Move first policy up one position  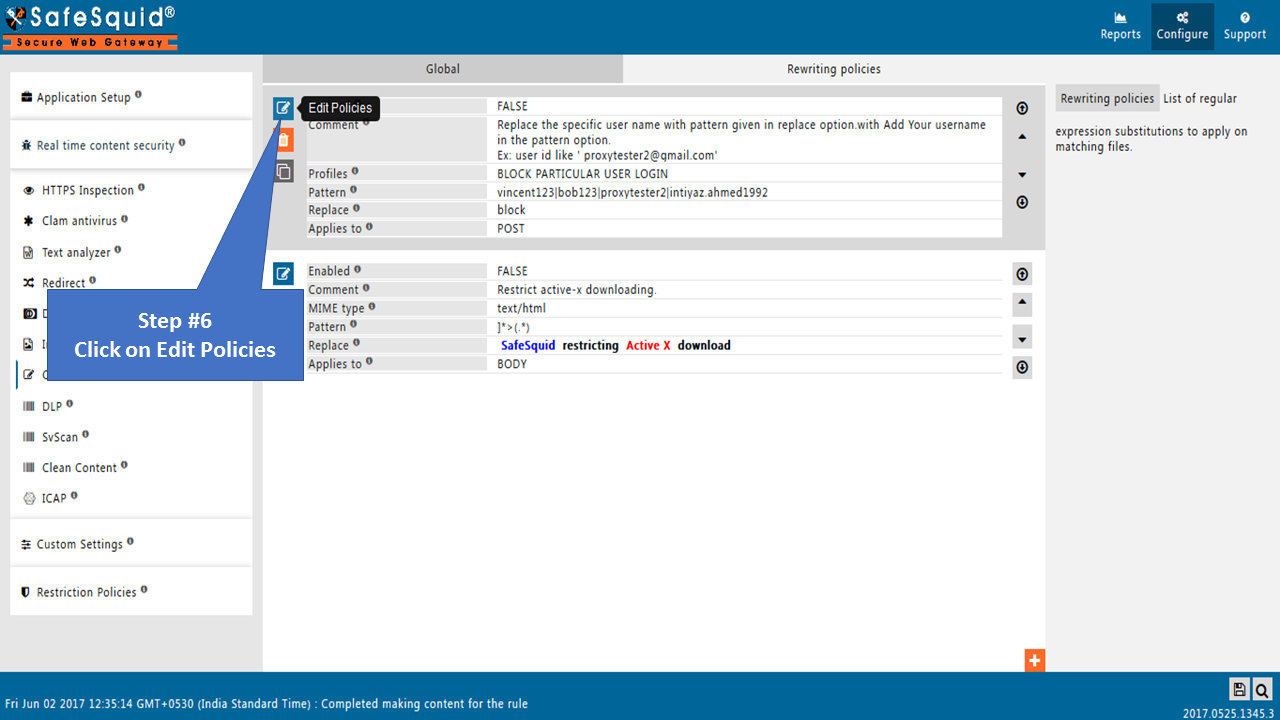click(x=1022, y=136)
